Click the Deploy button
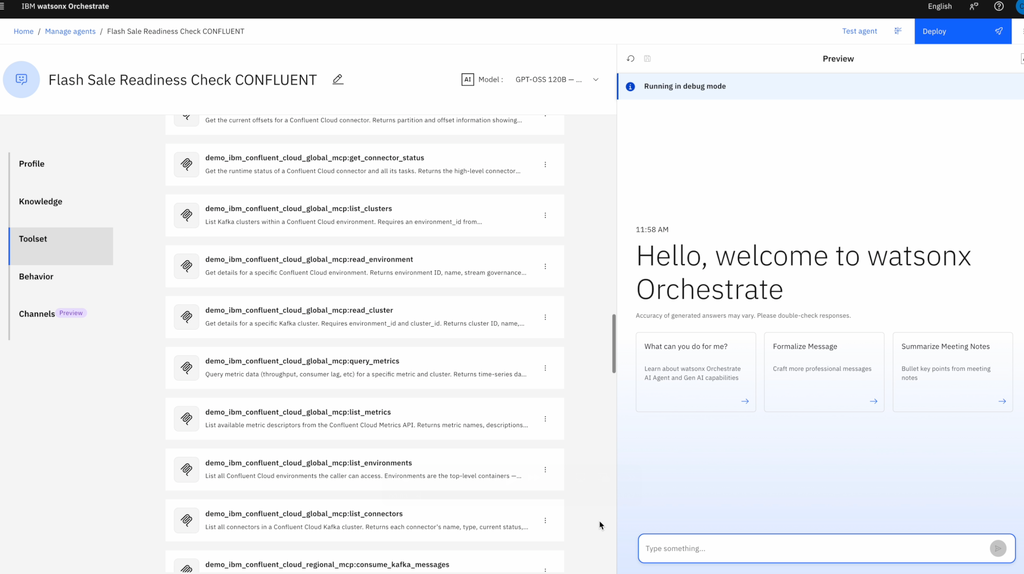The image size is (1024, 574). [x=963, y=31]
